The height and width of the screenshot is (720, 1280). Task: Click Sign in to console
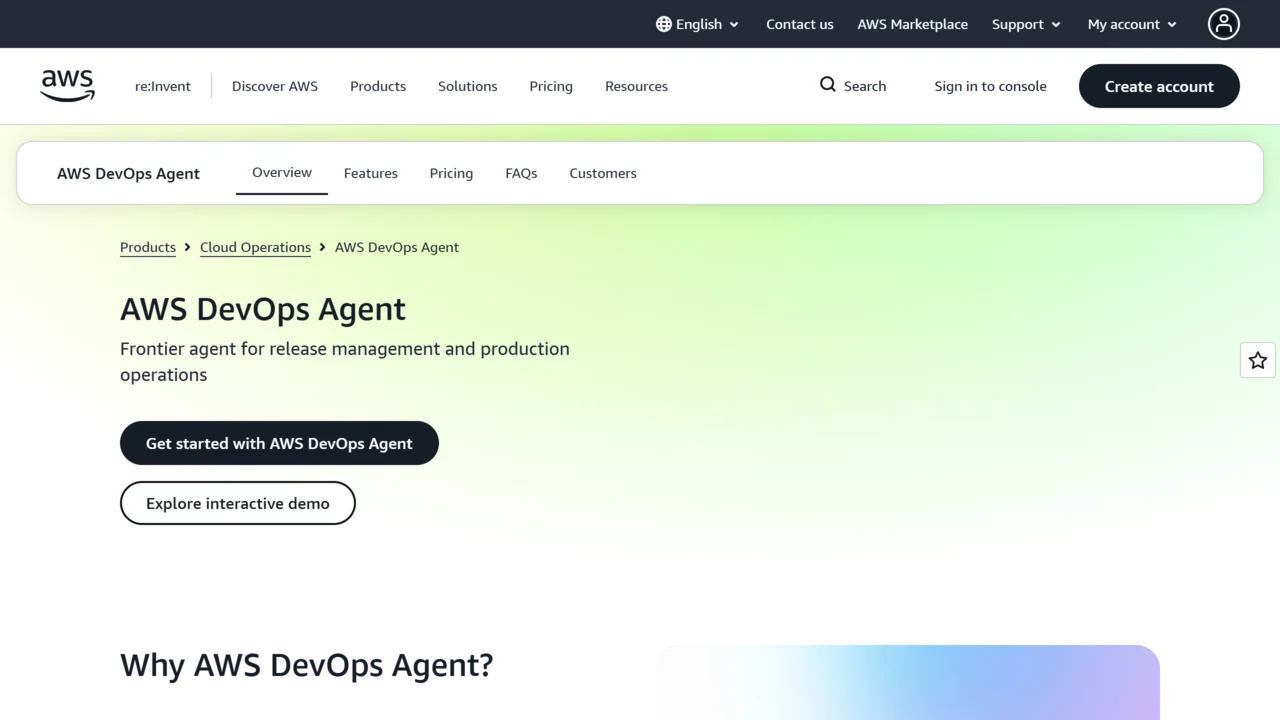point(990,86)
